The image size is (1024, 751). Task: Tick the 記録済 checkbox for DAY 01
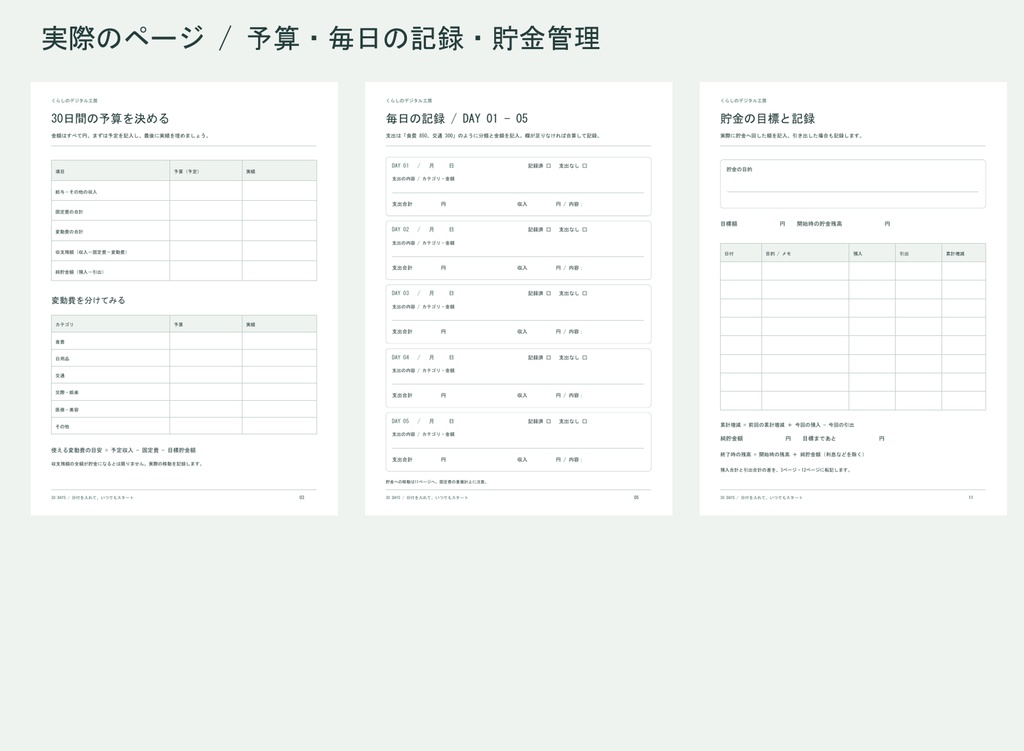549,166
